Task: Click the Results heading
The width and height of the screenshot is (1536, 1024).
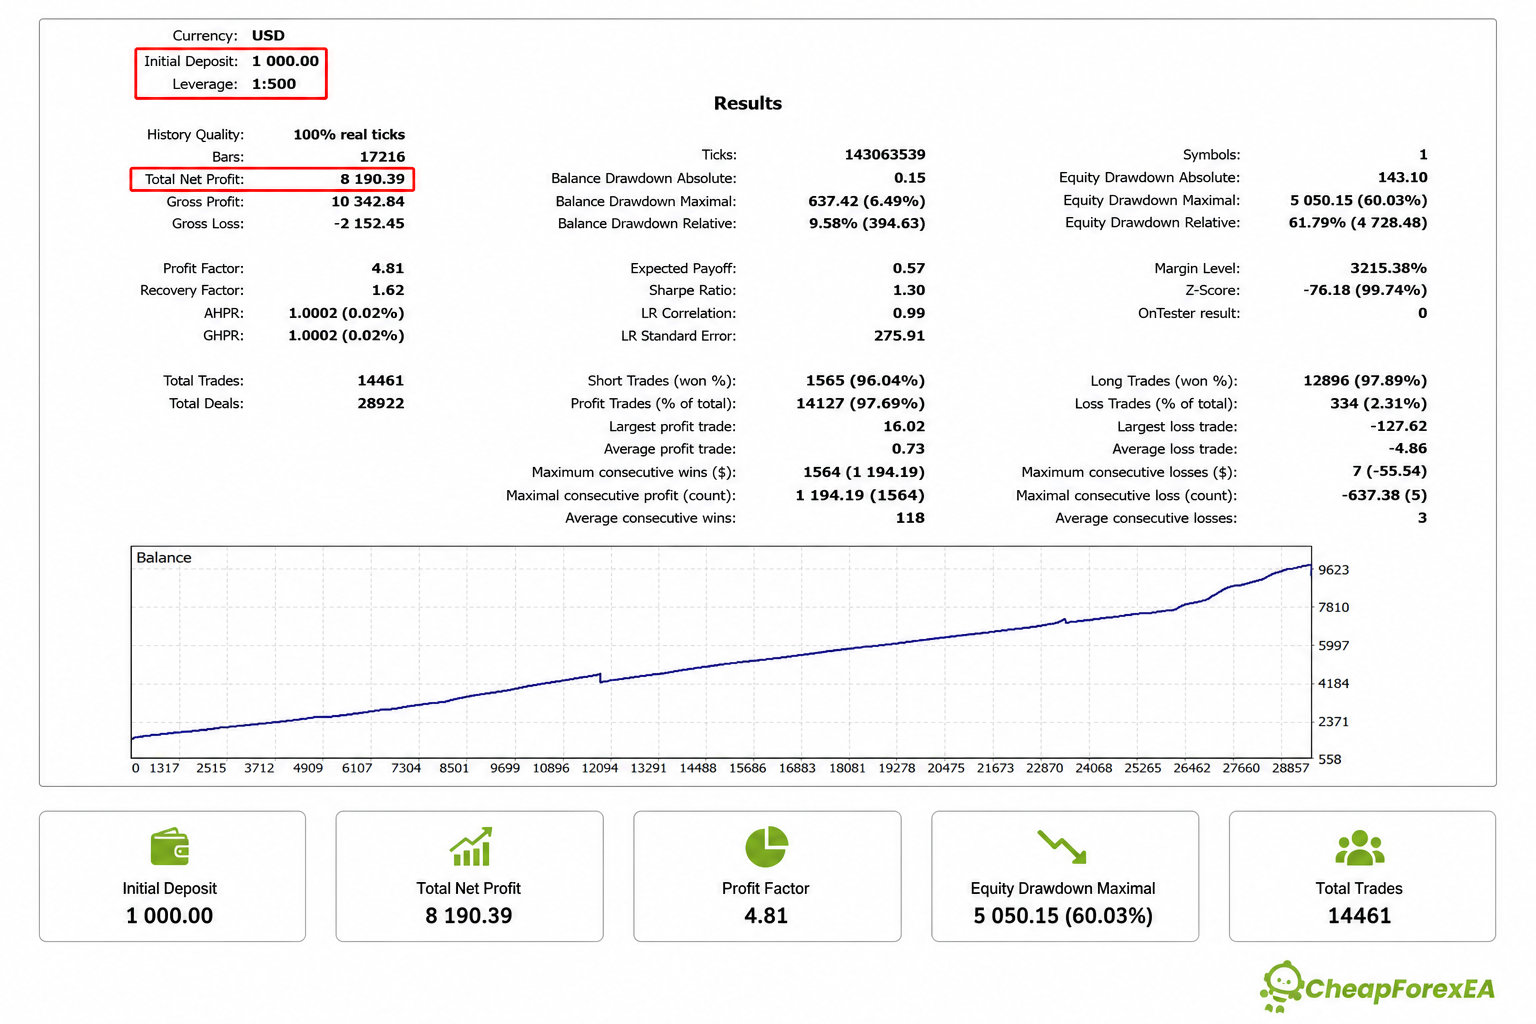Action: [x=748, y=103]
